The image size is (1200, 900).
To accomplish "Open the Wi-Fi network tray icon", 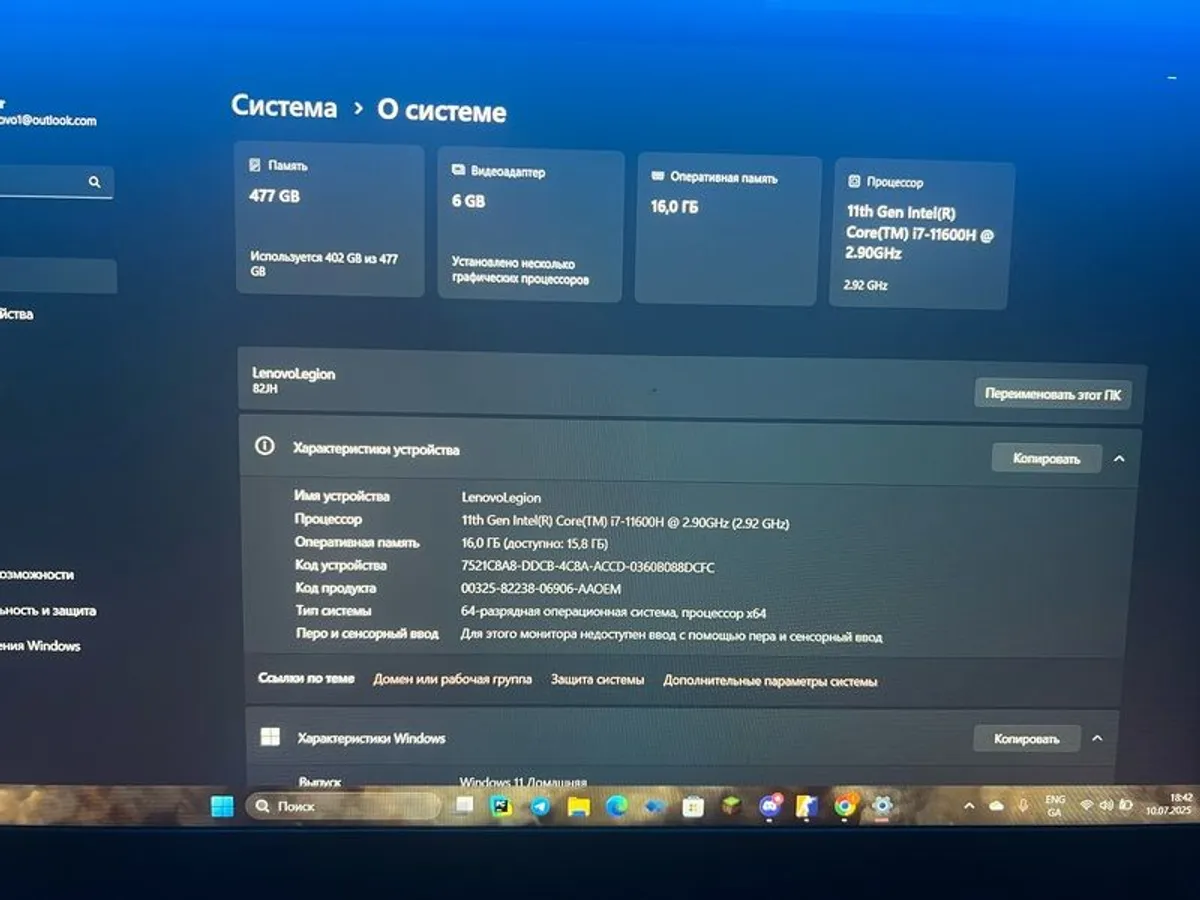I will pos(1087,805).
